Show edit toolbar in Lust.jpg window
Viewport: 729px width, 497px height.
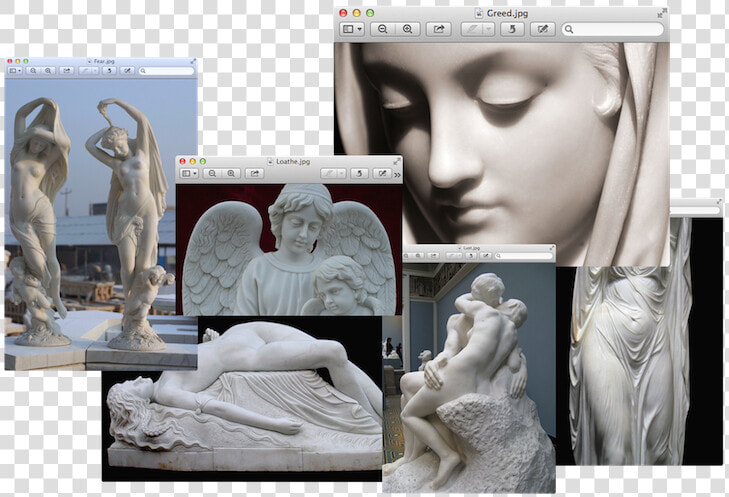(485, 256)
